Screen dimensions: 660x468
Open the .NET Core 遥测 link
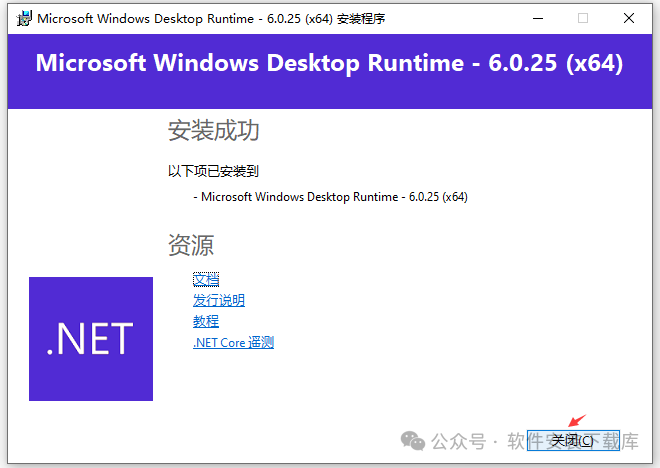tap(234, 342)
